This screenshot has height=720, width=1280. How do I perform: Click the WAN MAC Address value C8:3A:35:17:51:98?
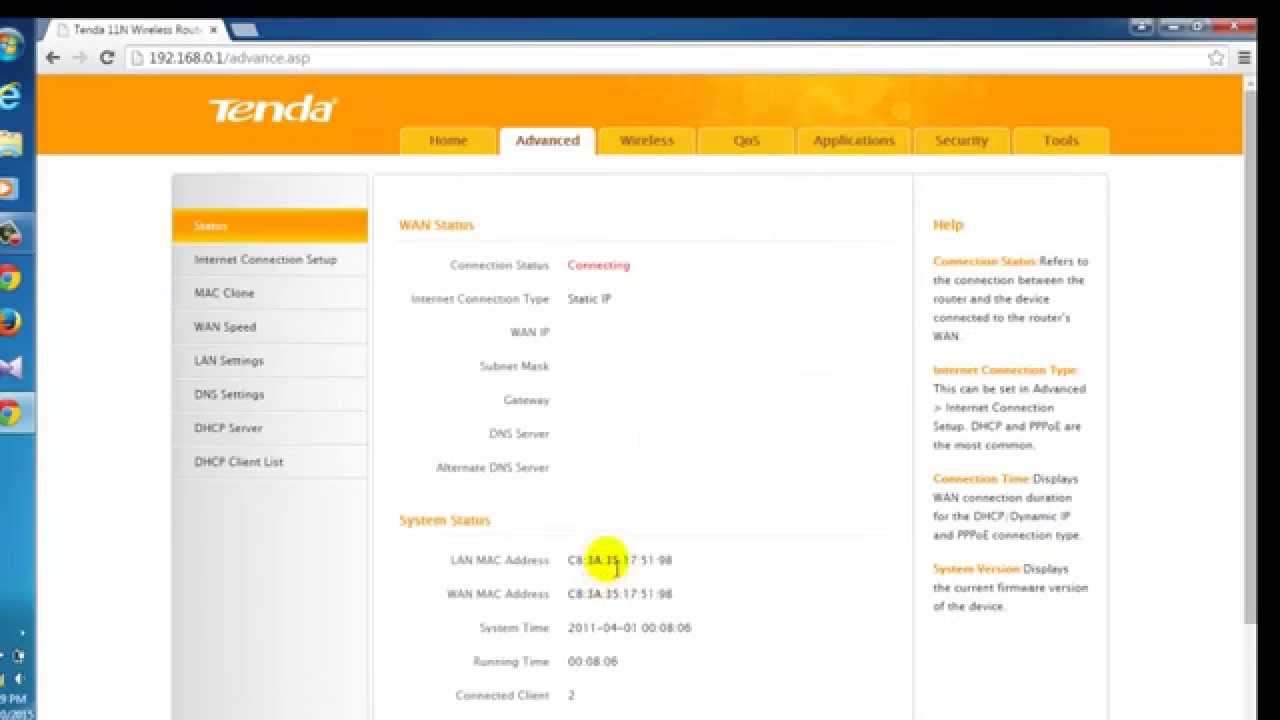point(620,594)
